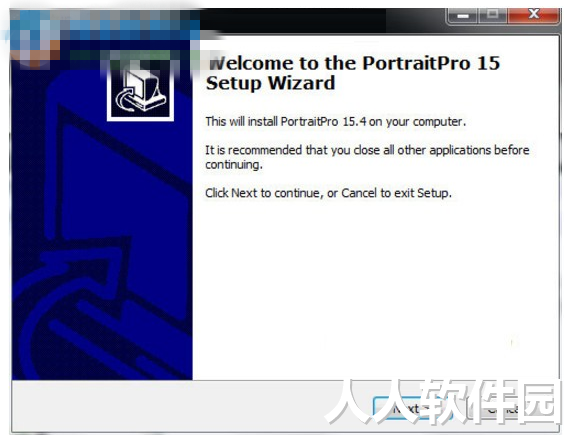The image size is (578, 435).
Task: Click the word 'continuing.' in the paragraph
Action: tap(234, 165)
